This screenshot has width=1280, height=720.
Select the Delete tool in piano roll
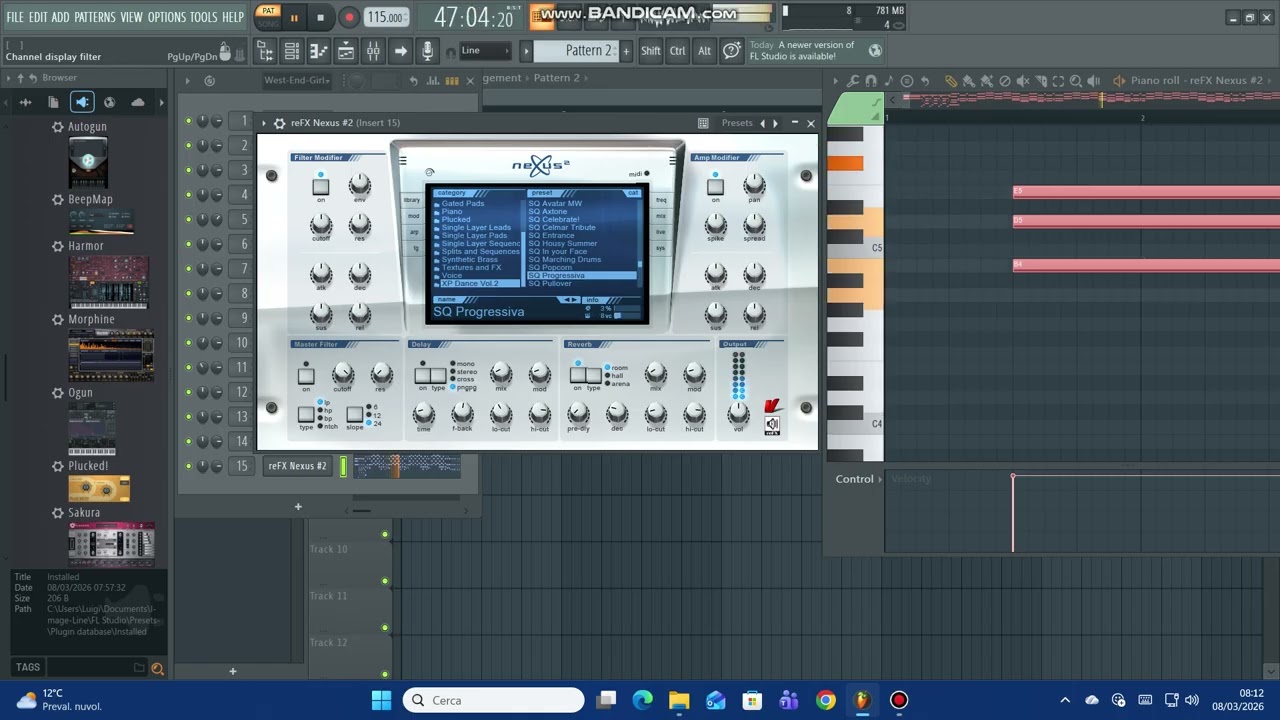1005,81
